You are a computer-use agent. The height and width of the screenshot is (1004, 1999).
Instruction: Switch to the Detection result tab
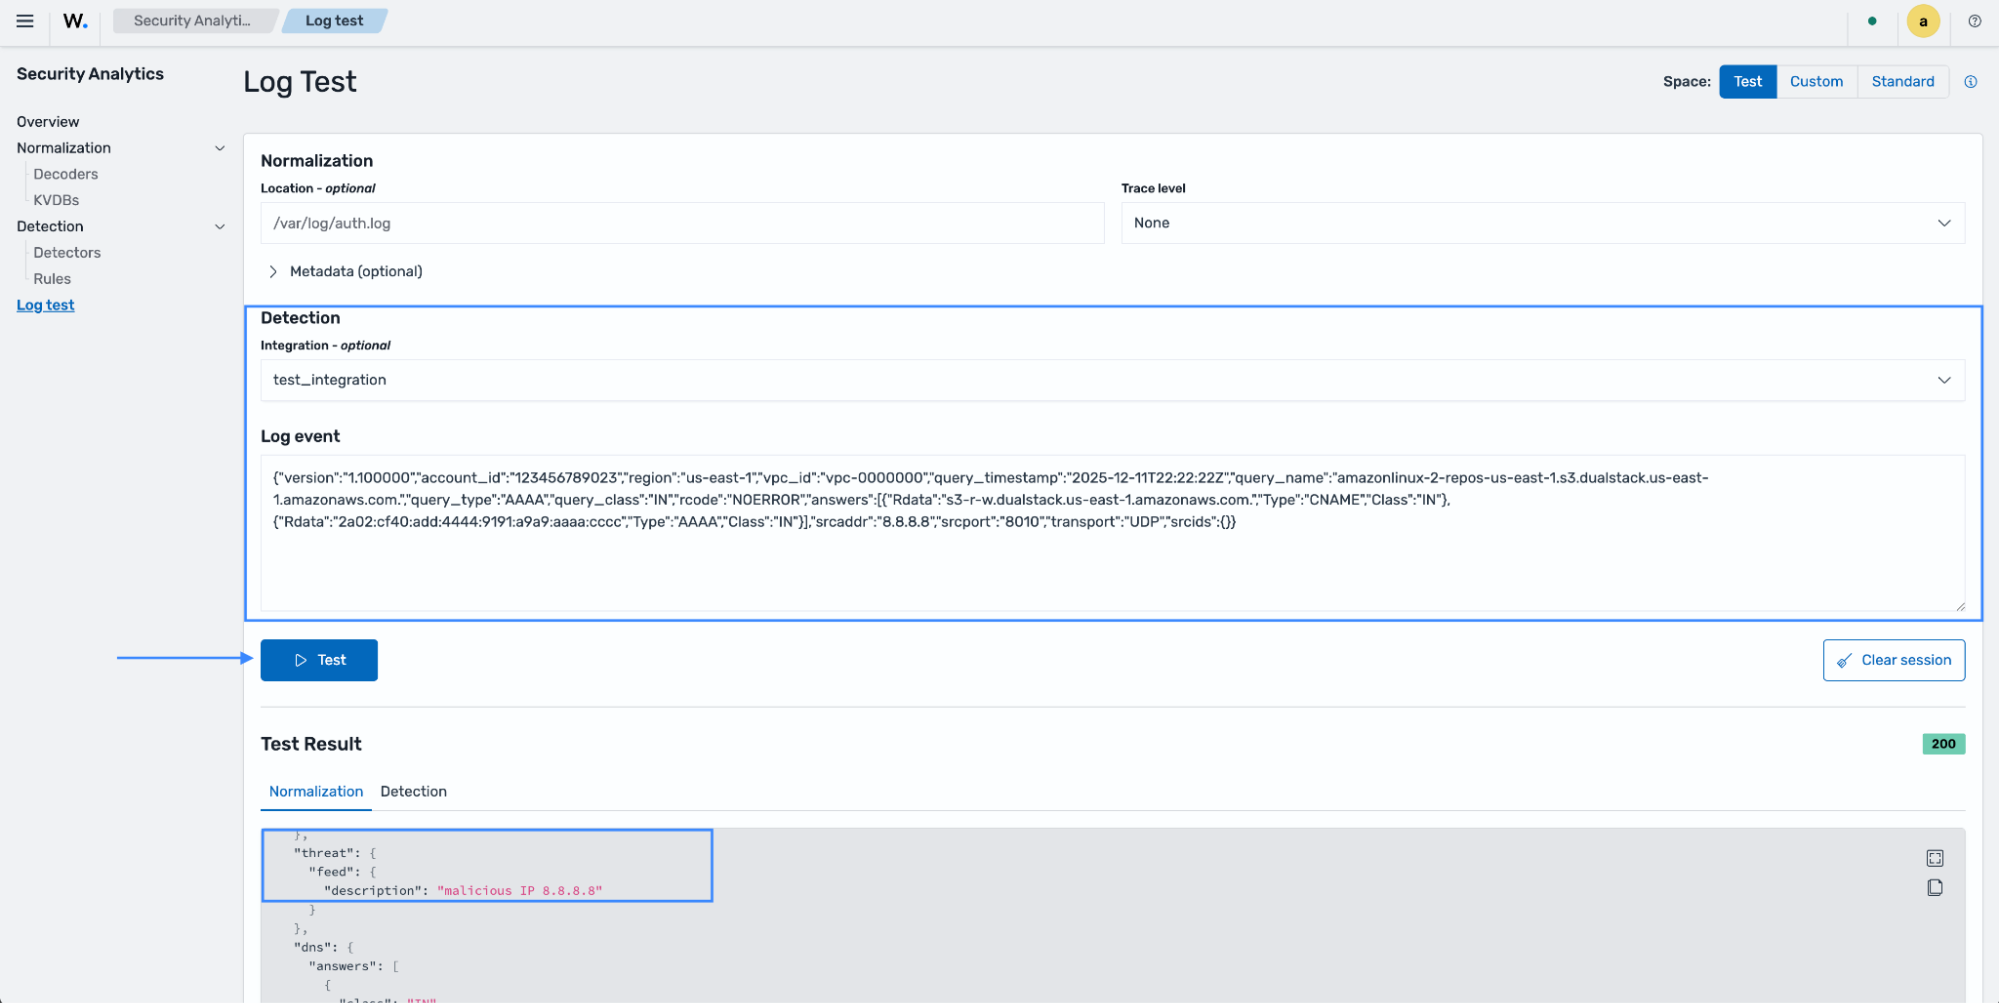(413, 791)
